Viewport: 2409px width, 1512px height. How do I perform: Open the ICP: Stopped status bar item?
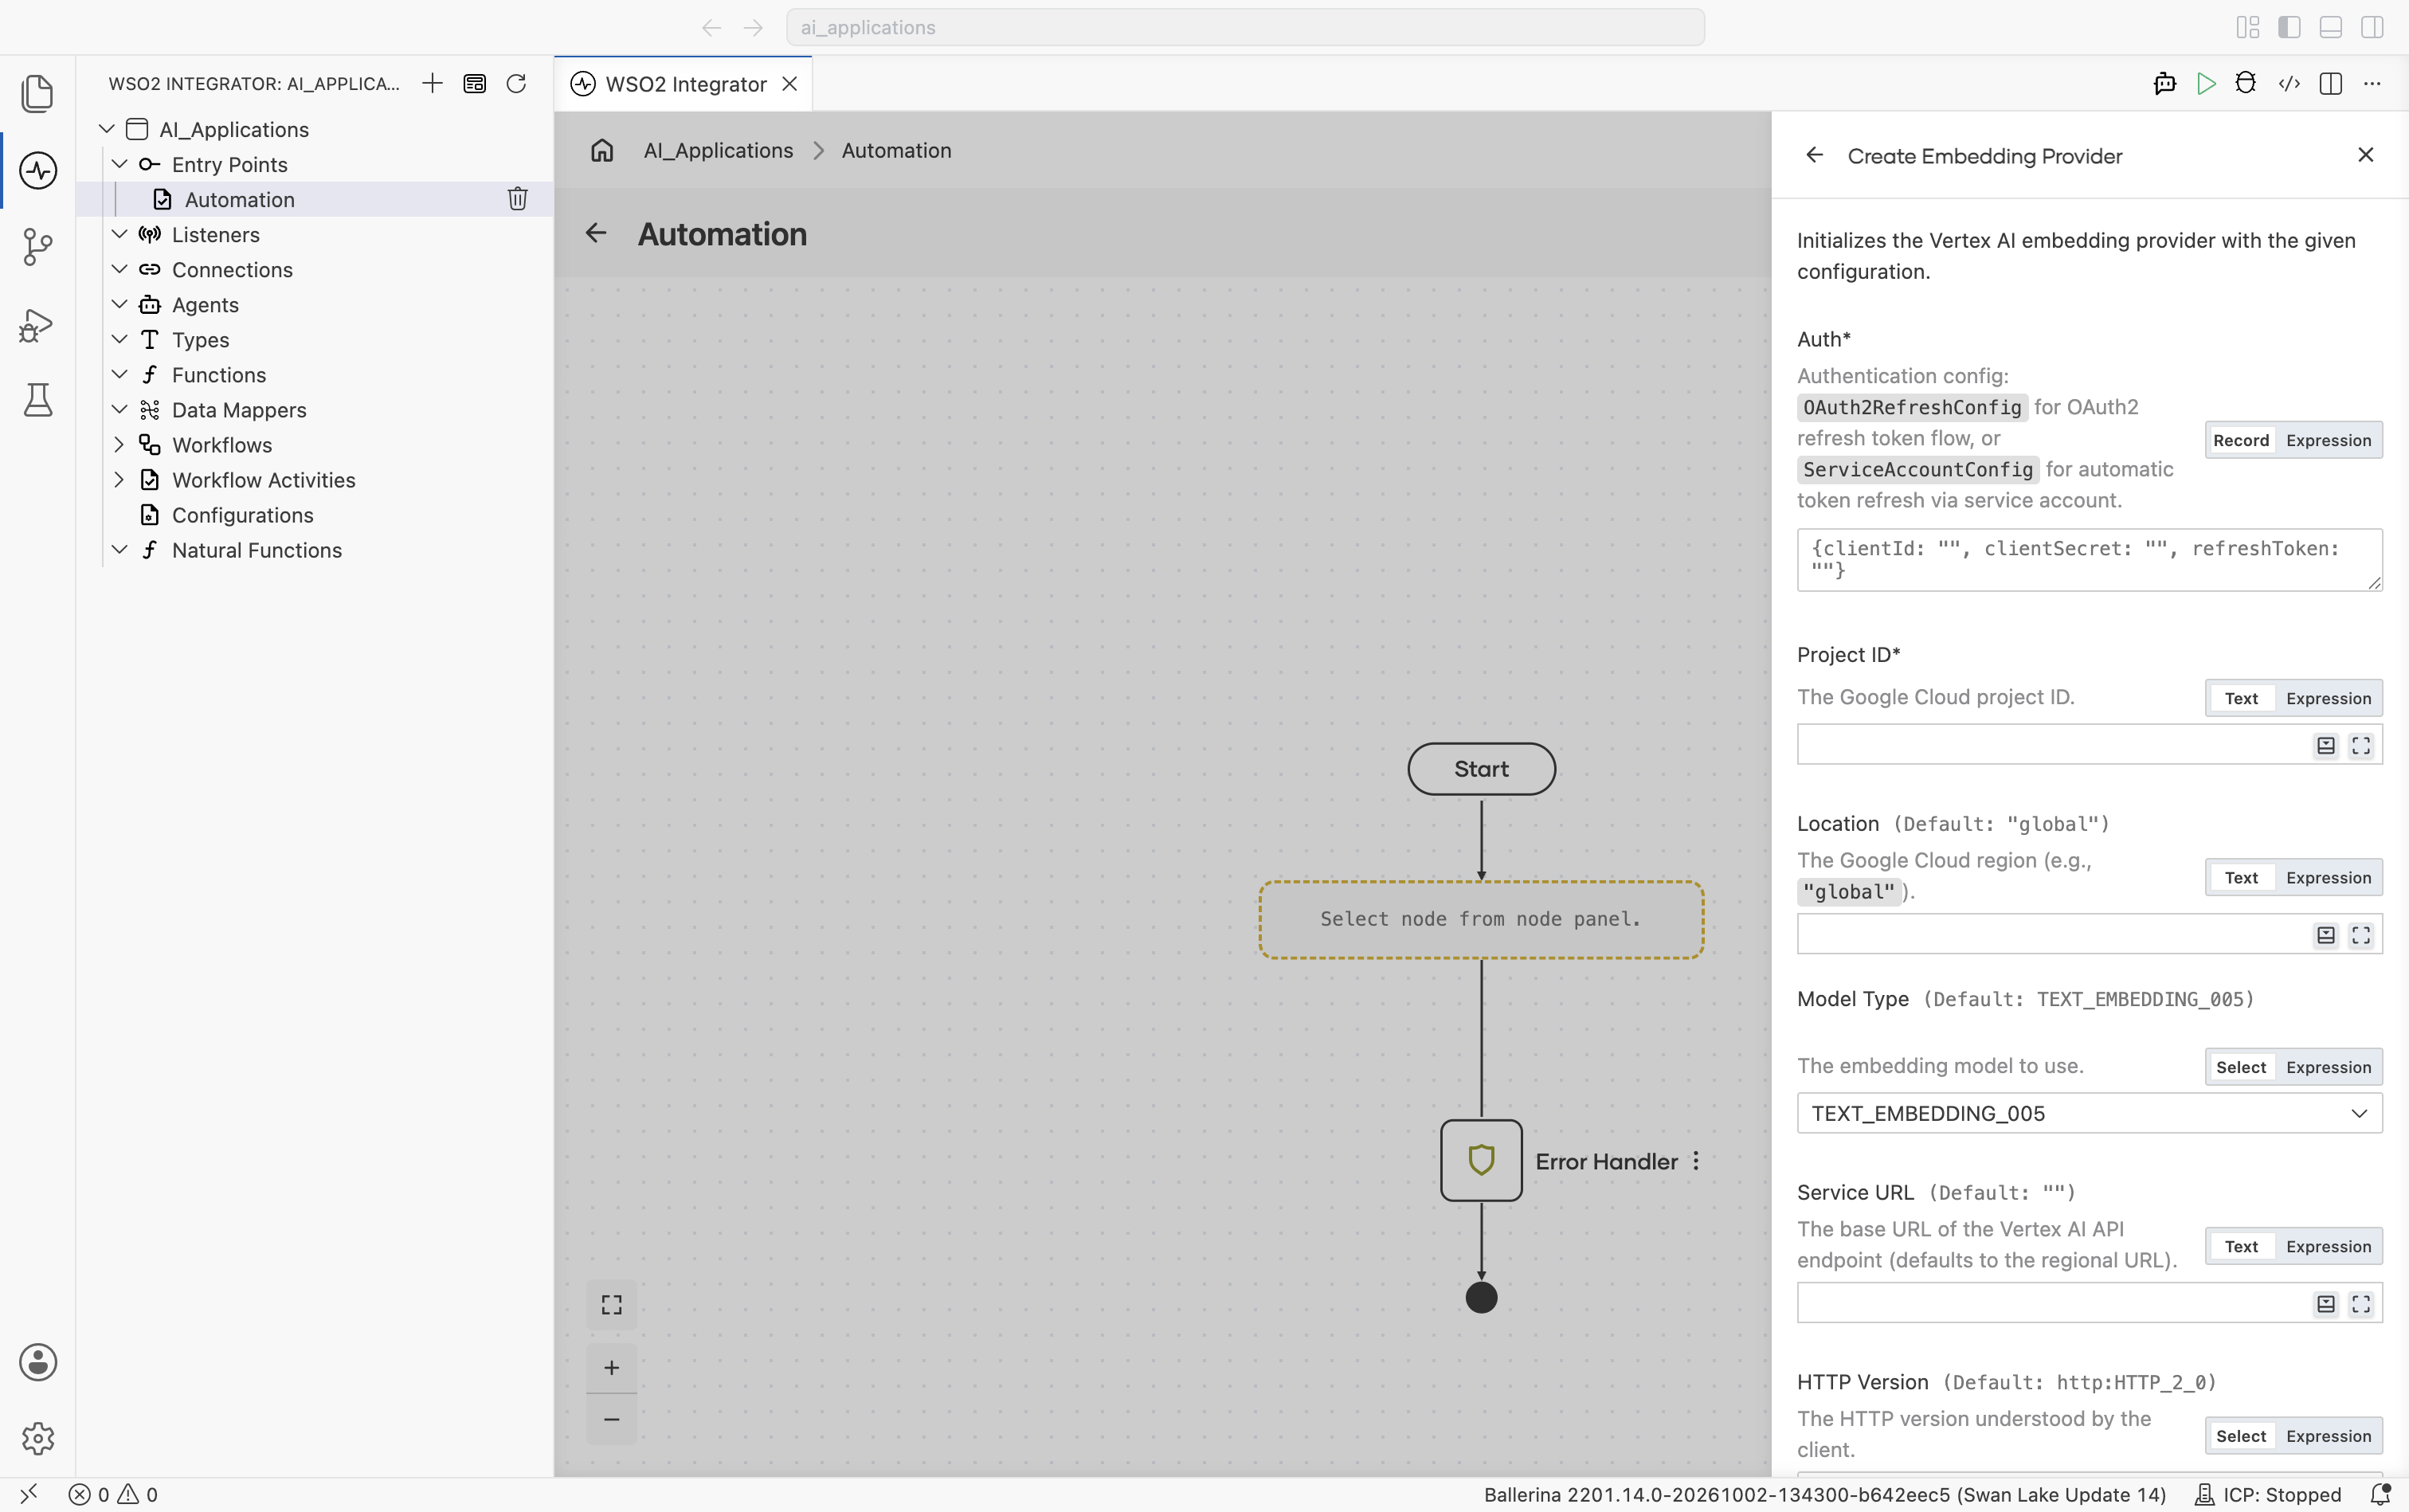[x=2267, y=1494]
